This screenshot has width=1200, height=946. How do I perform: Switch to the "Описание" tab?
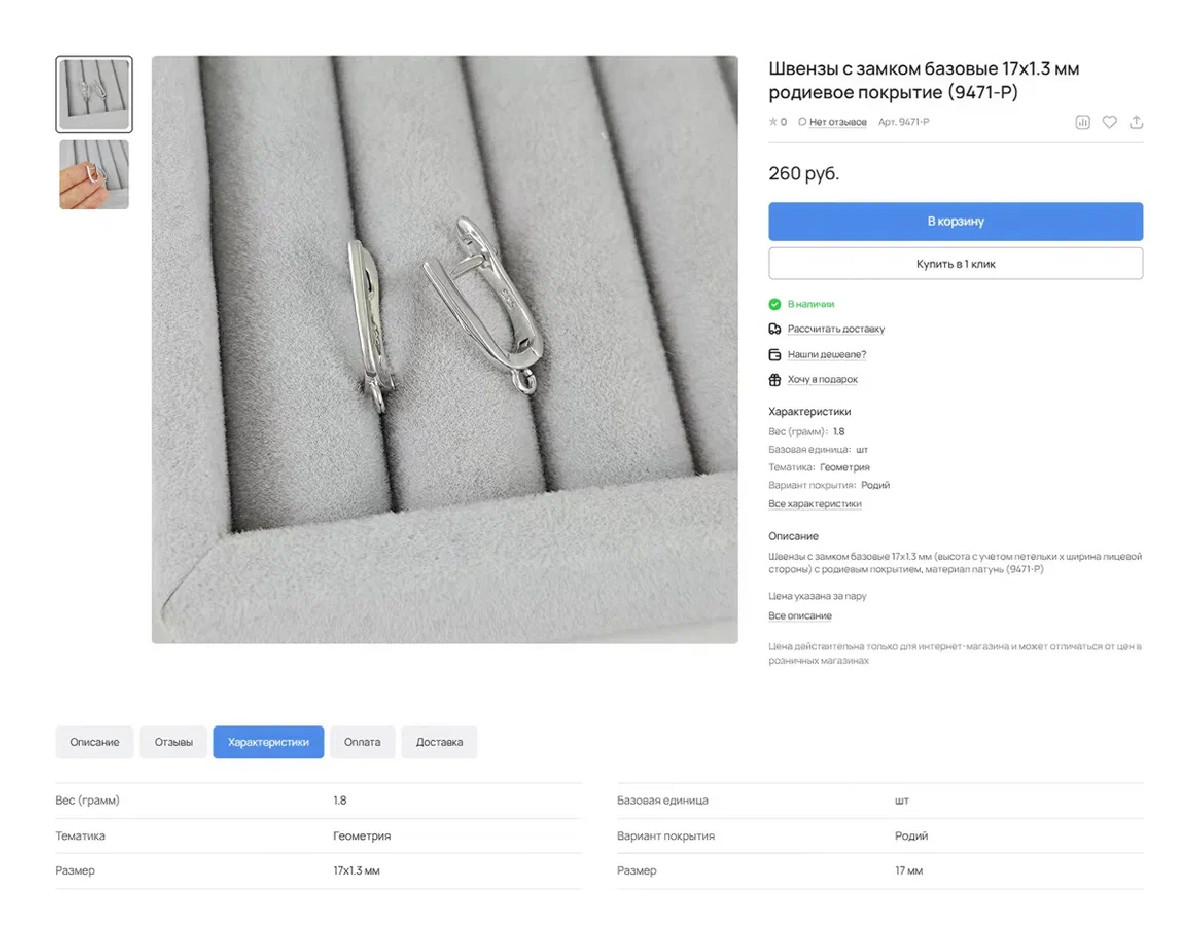tap(95, 742)
